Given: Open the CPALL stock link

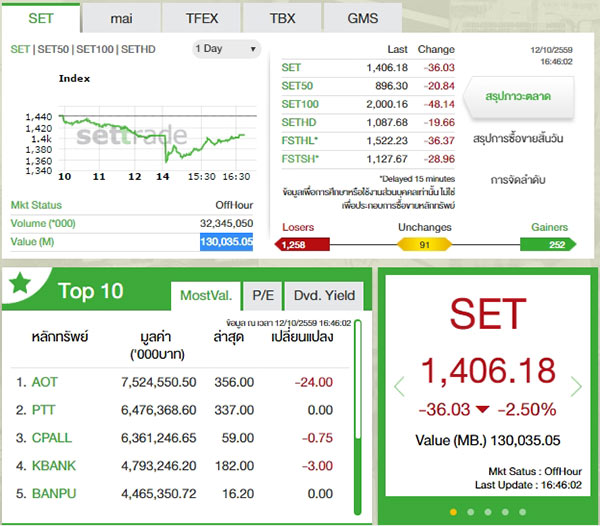Looking at the screenshot, I should tap(52, 438).
